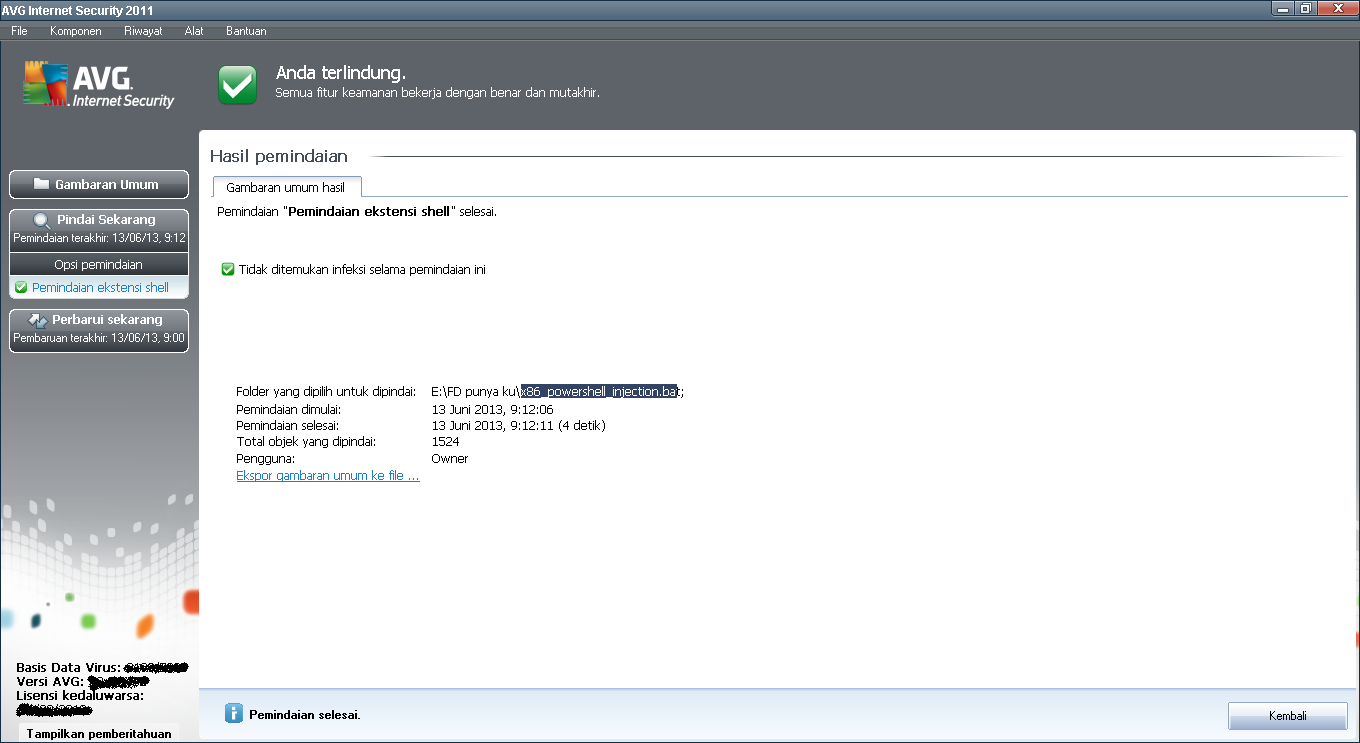
Task: Click the Kembali button
Action: 1287,716
